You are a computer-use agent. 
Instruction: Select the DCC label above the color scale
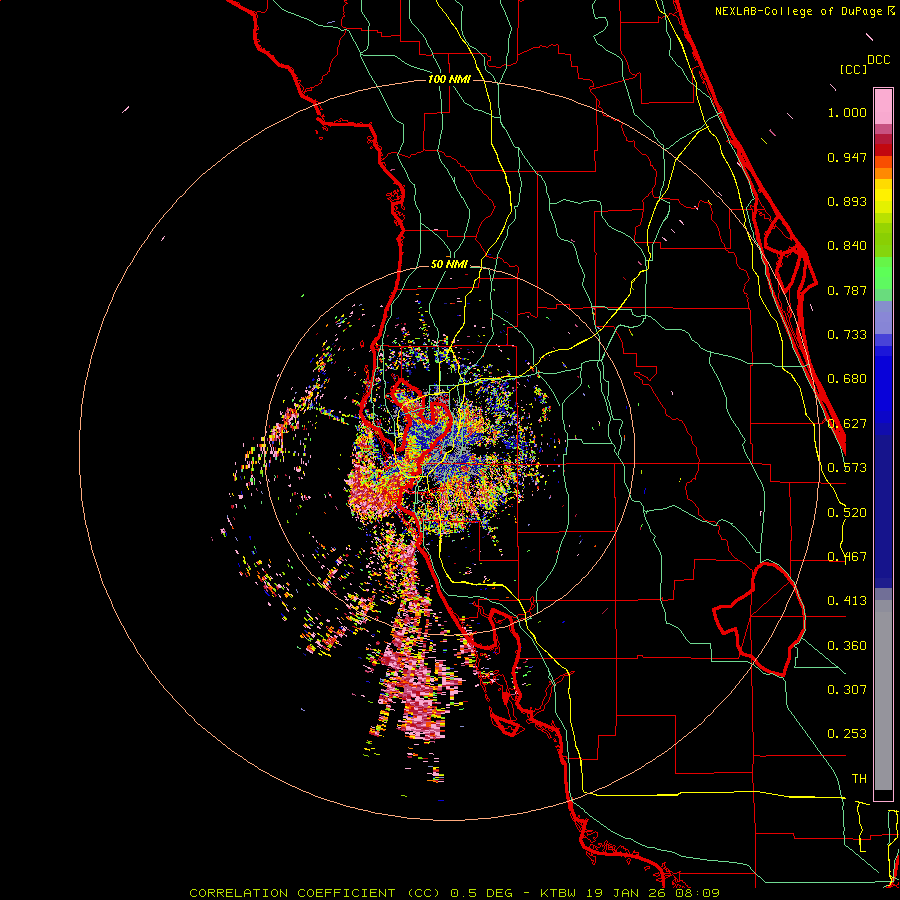click(x=878, y=60)
